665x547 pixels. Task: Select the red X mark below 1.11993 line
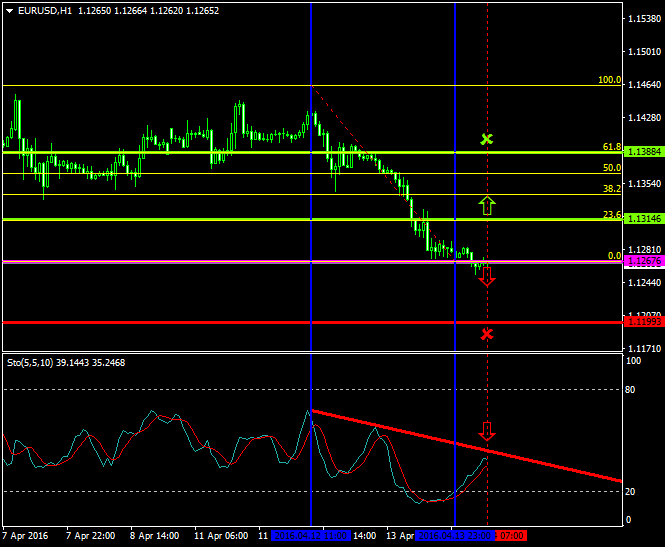(487, 334)
